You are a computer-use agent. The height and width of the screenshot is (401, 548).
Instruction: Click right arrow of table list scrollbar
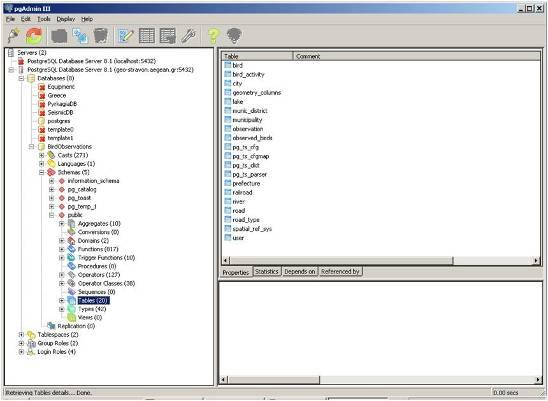(x=536, y=260)
